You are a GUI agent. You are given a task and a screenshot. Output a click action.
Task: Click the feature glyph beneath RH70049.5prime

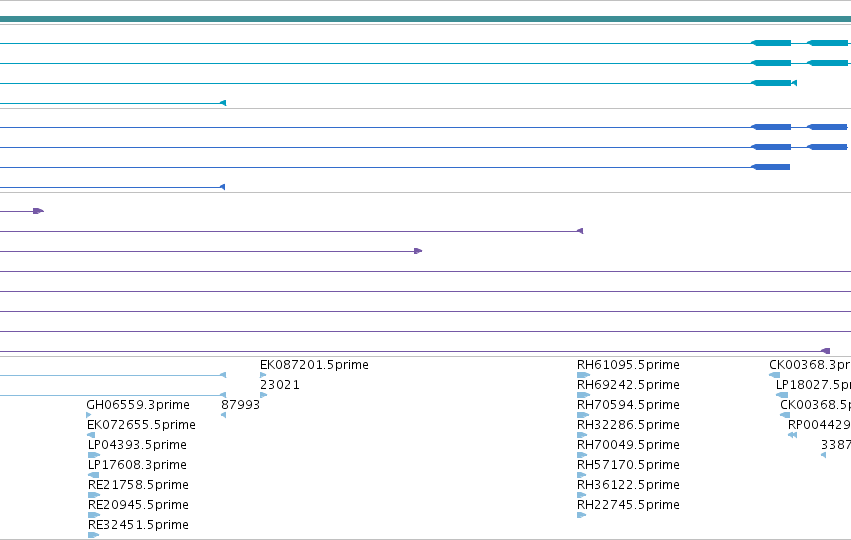[582, 455]
